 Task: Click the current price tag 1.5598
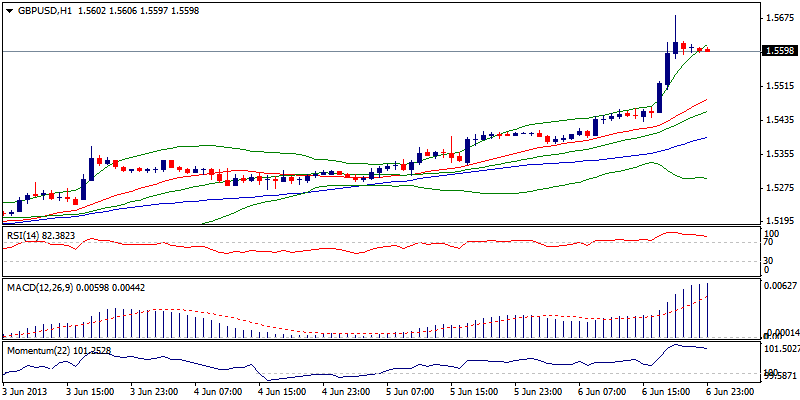click(779, 51)
